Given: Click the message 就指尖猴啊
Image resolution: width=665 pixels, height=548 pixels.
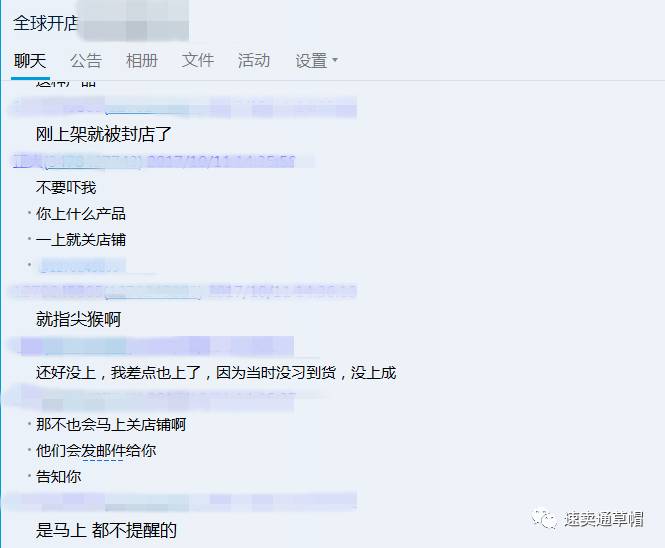Looking at the screenshot, I should 78,319.
